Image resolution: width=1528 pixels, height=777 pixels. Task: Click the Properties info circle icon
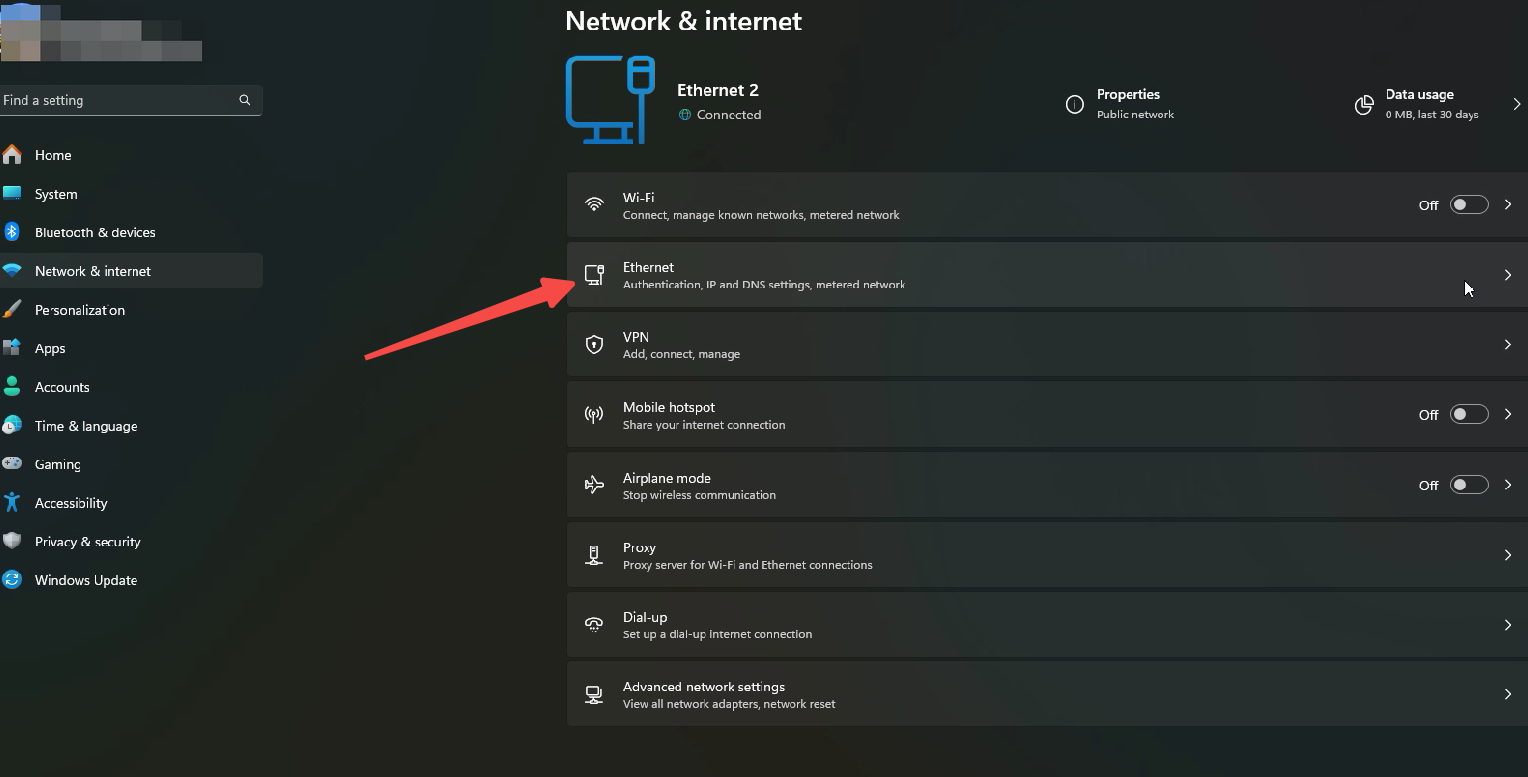coord(1075,104)
